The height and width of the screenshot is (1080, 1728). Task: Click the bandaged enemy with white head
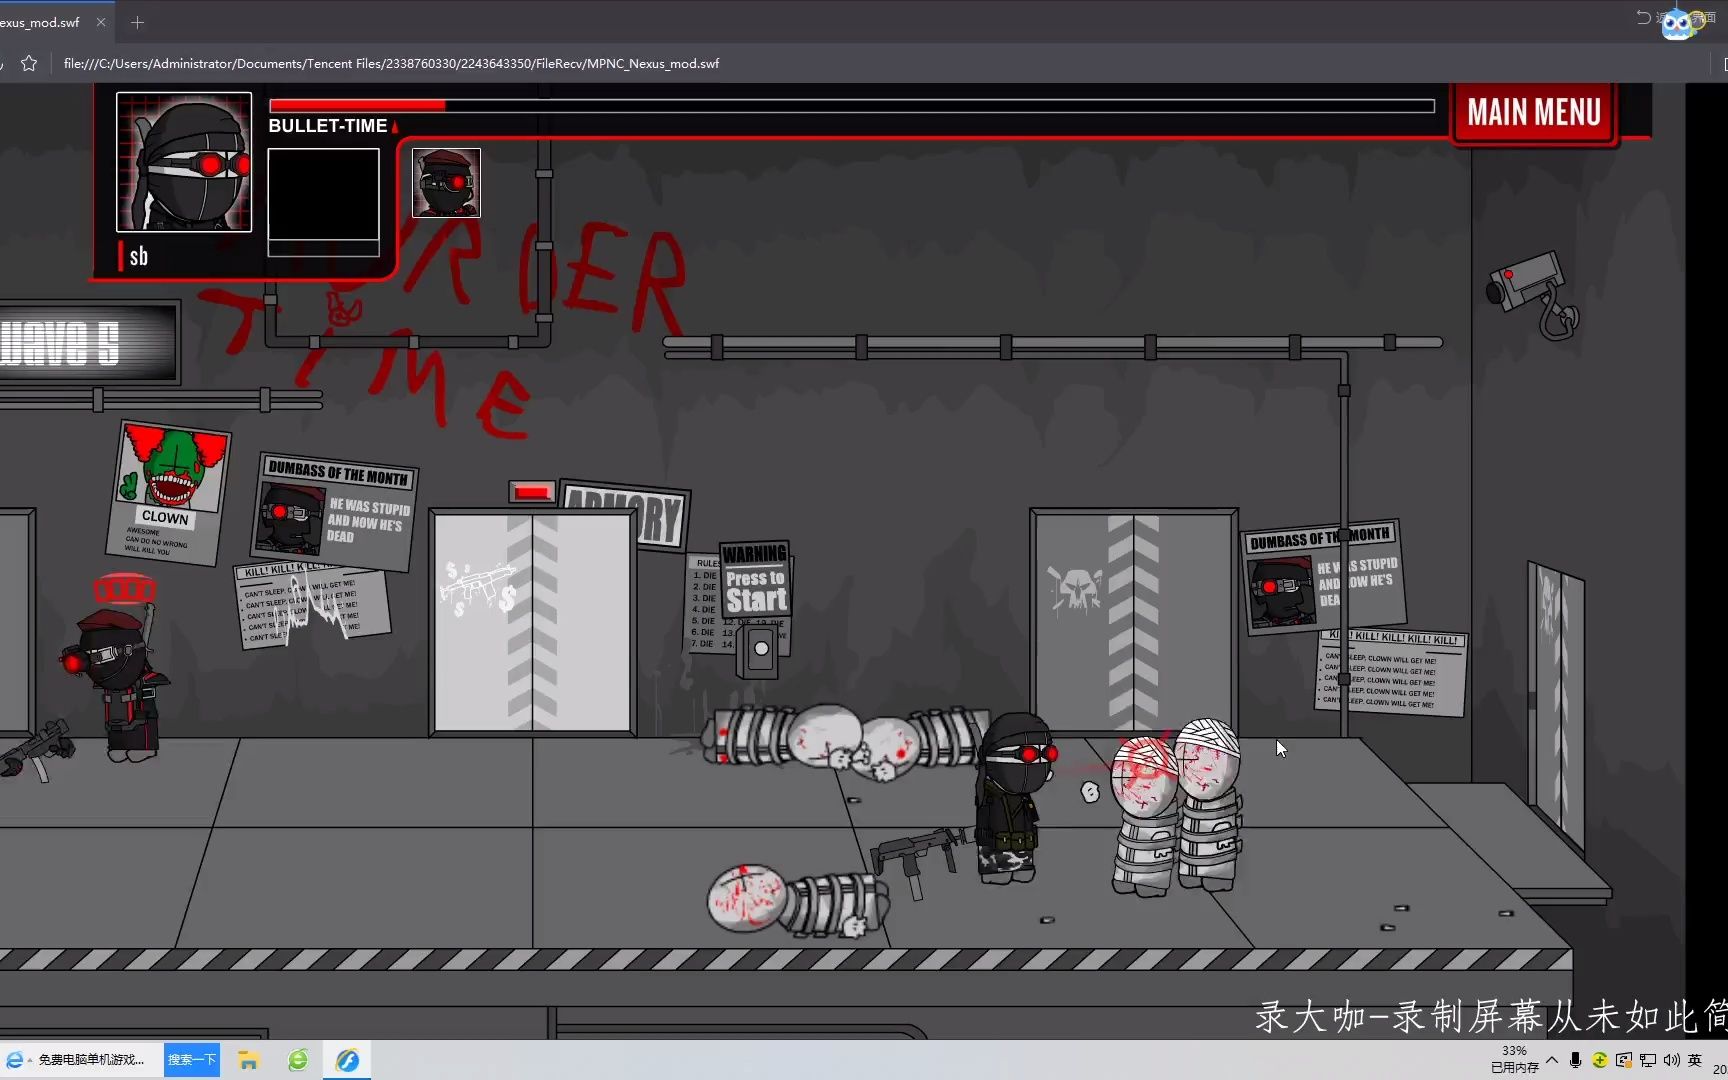click(x=1208, y=804)
